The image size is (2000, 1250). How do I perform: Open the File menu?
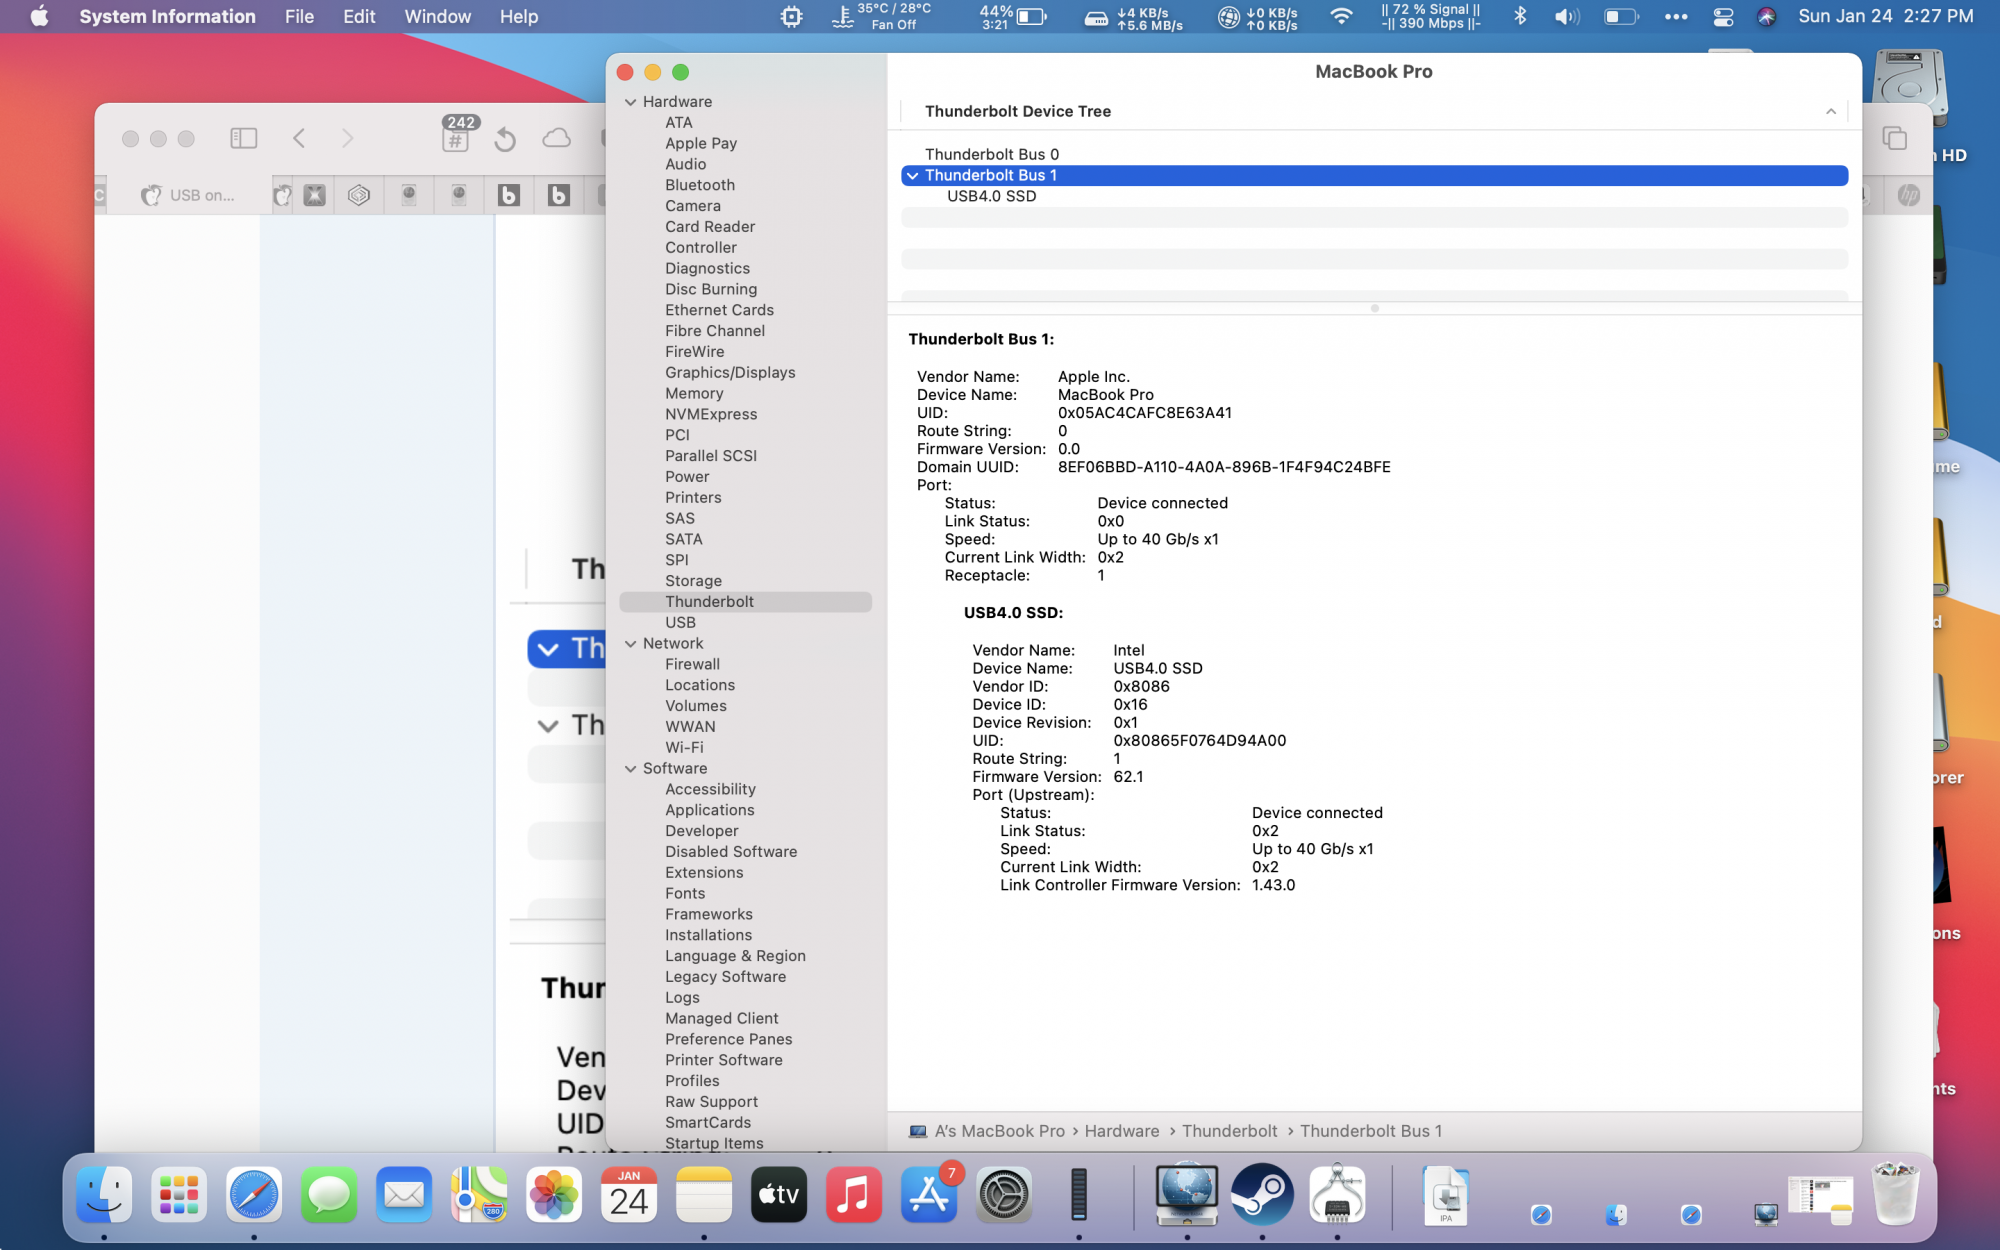pyautogui.click(x=299, y=16)
